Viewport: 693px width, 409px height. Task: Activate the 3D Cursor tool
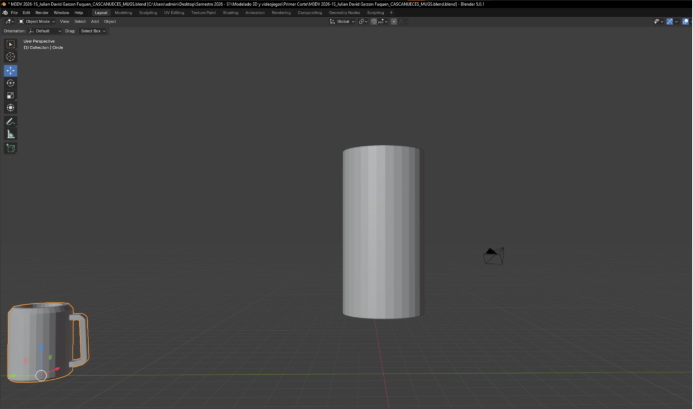coord(11,57)
